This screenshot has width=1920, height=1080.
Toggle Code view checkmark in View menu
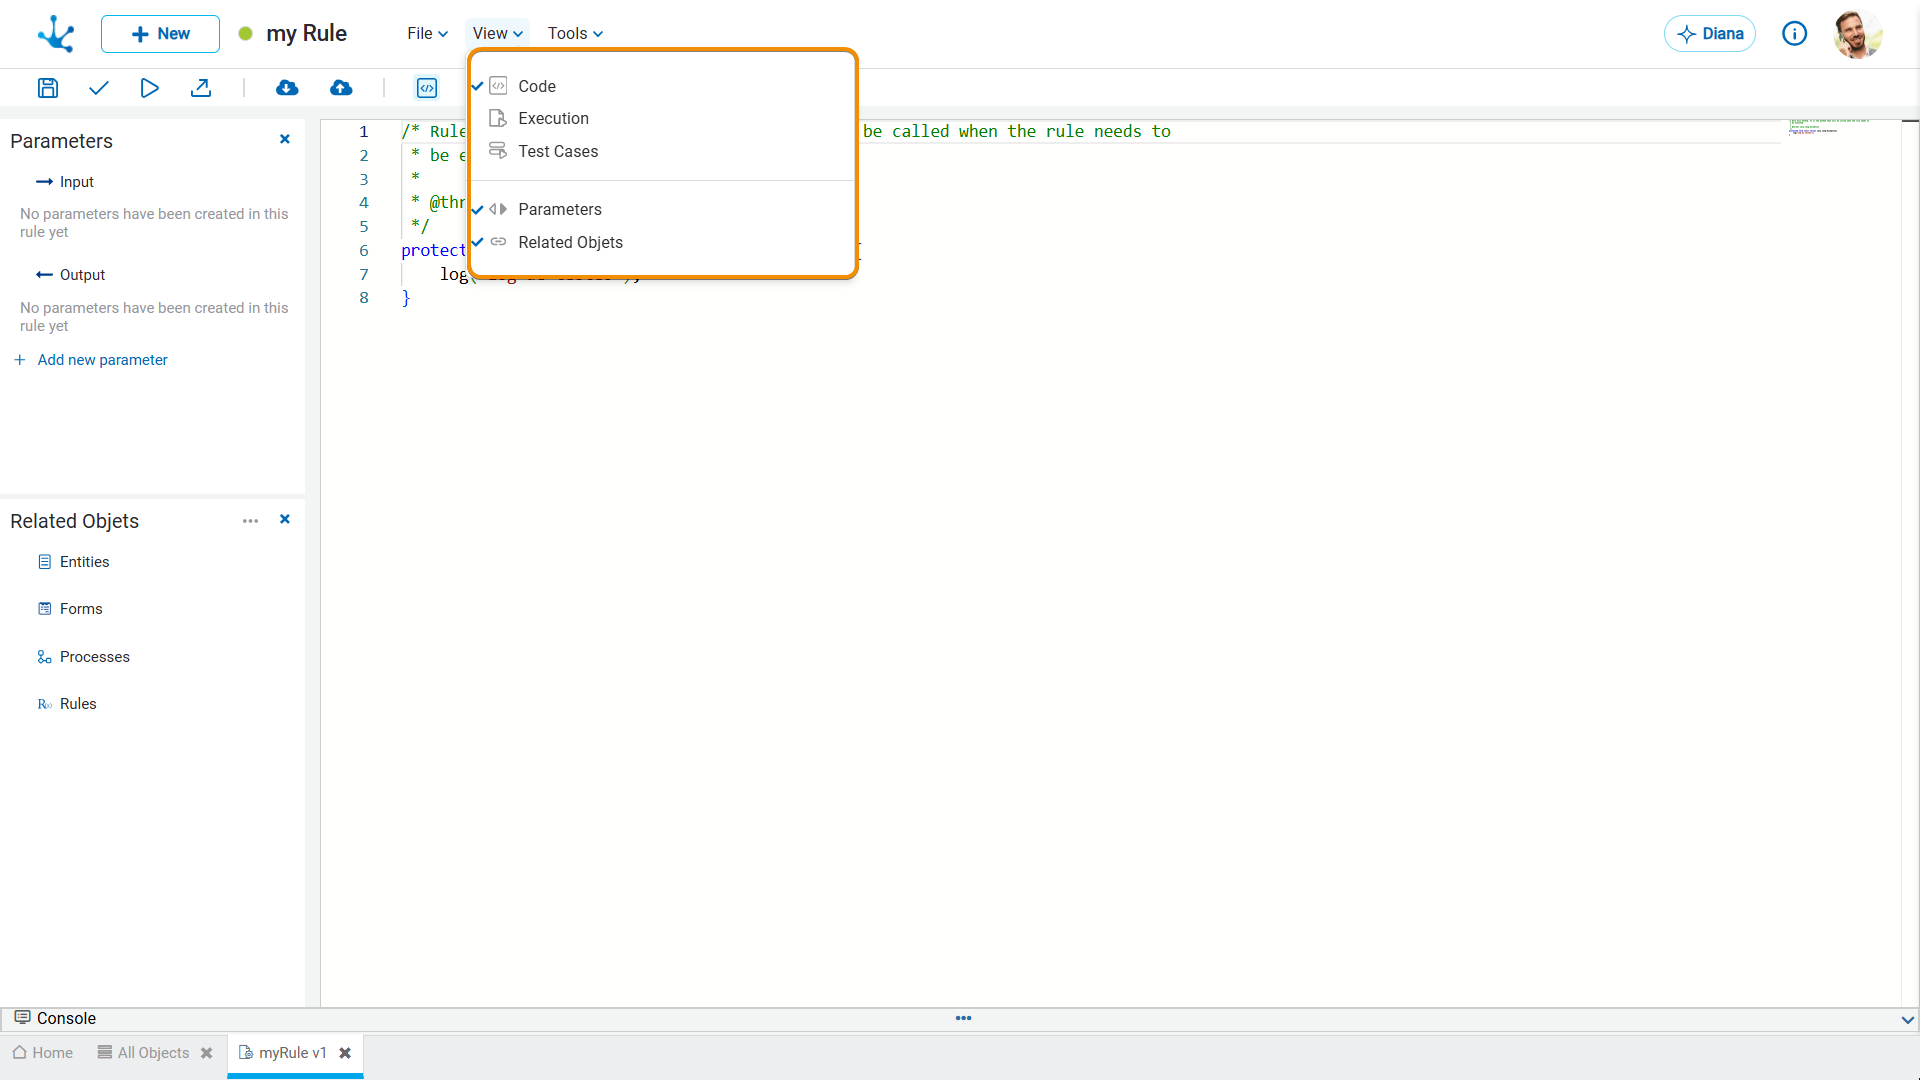pyautogui.click(x=536, y=86)
